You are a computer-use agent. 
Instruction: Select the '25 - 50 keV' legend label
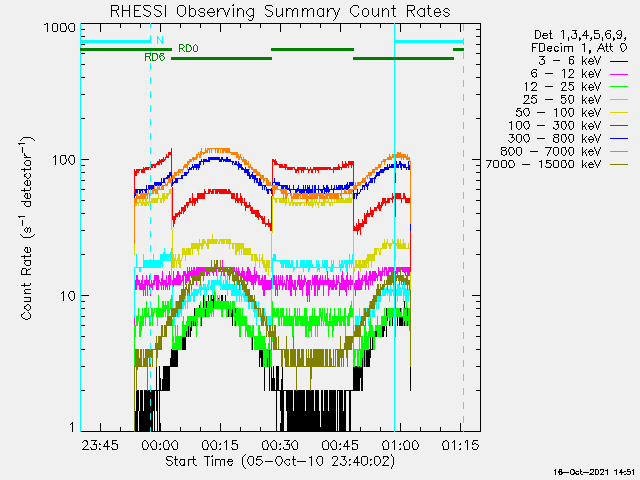(x=562, y=100)
